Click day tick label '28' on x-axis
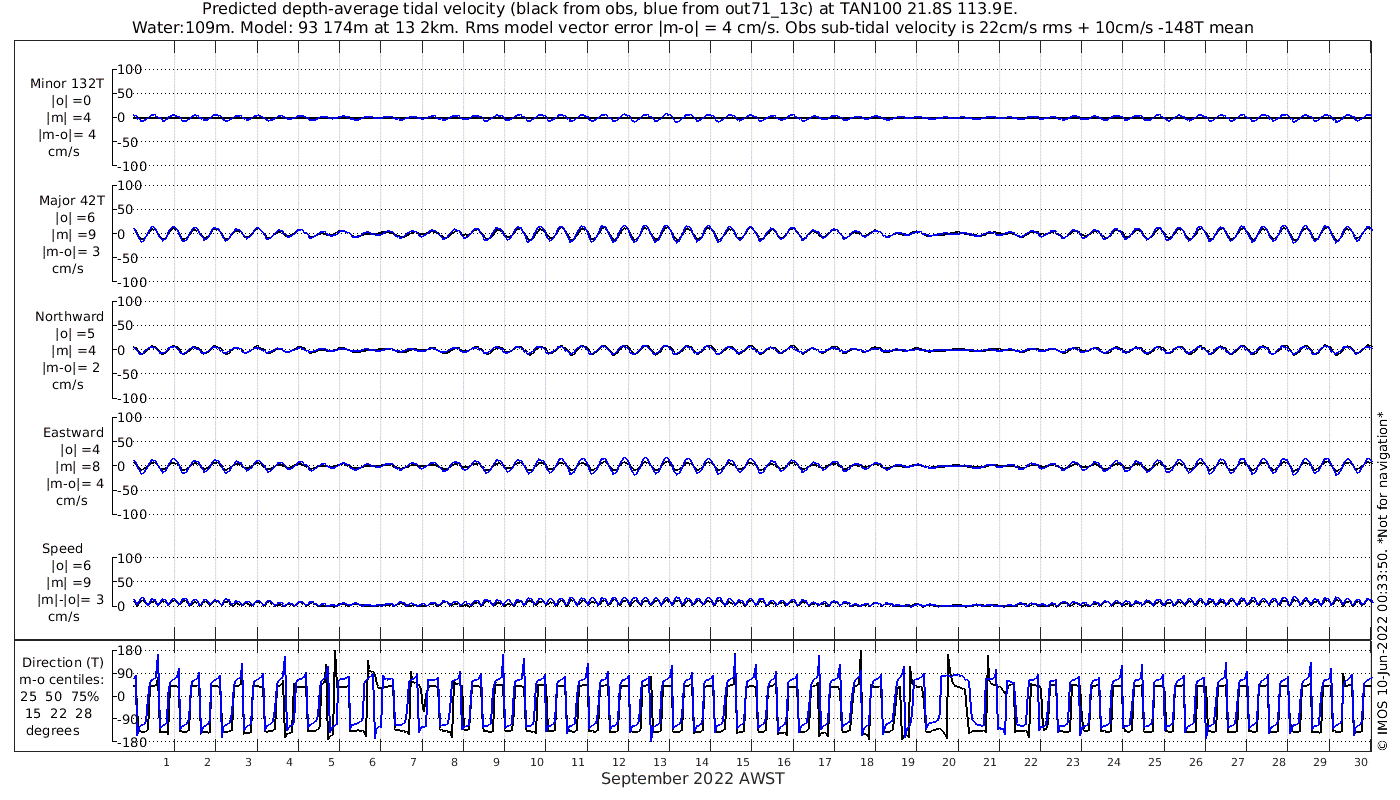 (x=1279, y=762)
